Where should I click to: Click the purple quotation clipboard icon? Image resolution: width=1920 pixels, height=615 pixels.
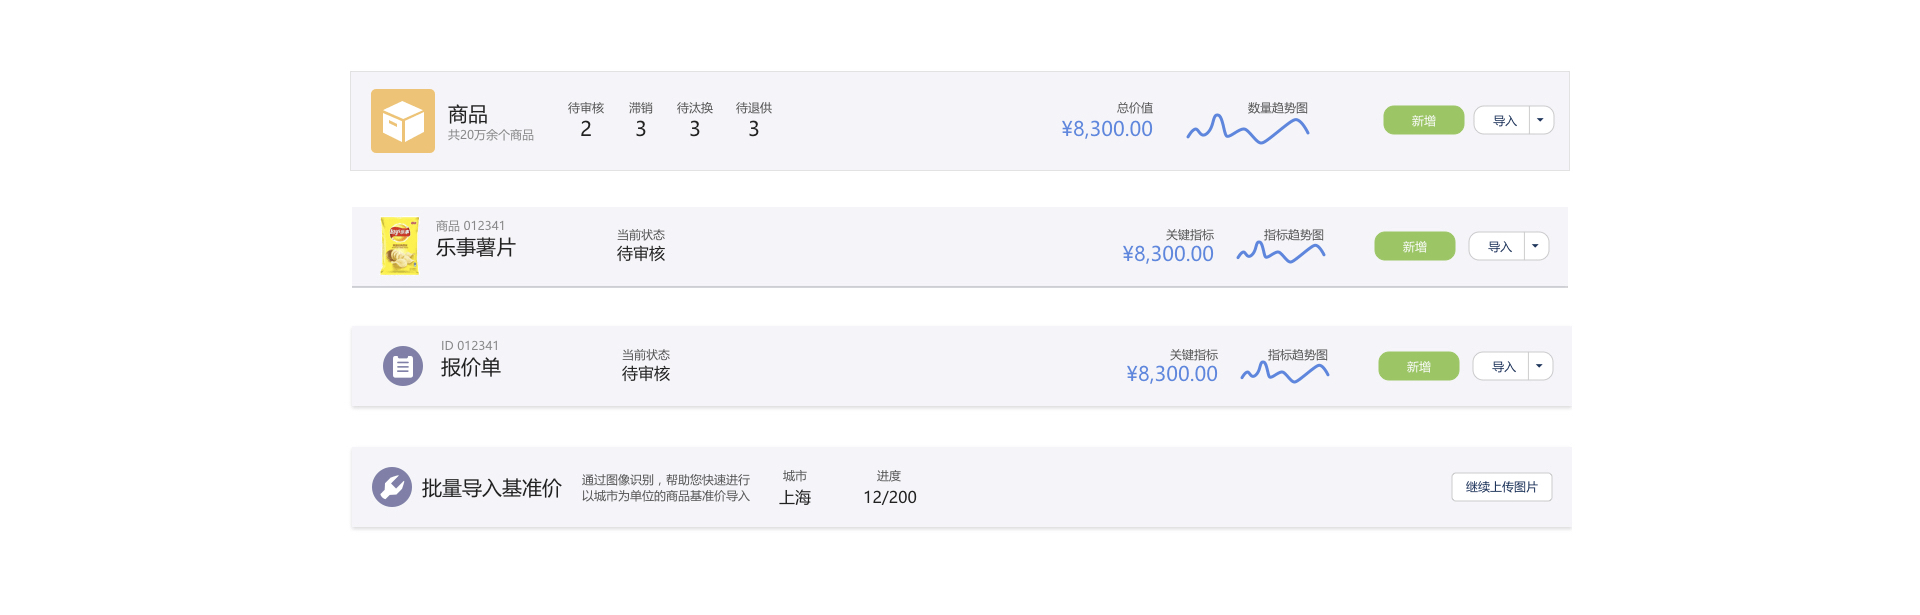pos(403,366)
